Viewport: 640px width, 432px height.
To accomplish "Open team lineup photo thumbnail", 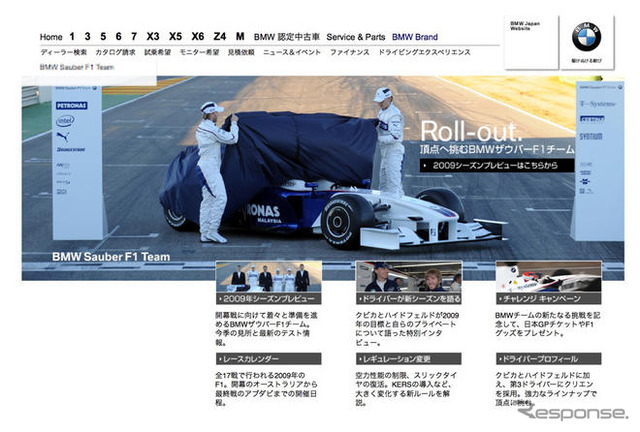I will point(269,277).
